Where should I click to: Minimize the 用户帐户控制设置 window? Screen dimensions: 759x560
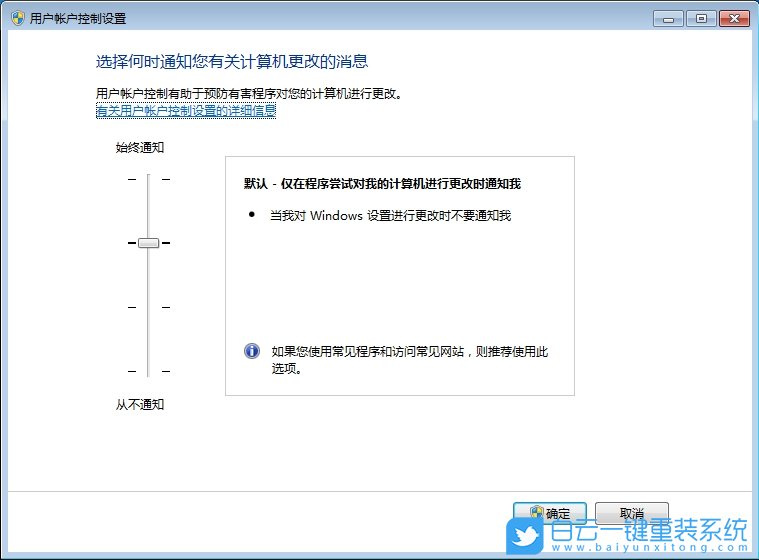[668, 19]
